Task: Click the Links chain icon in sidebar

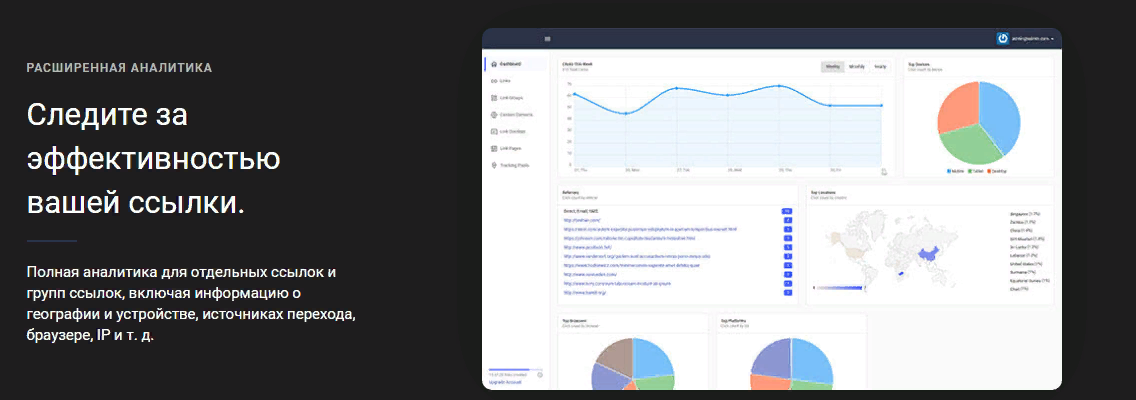Action: coord(494,81)
